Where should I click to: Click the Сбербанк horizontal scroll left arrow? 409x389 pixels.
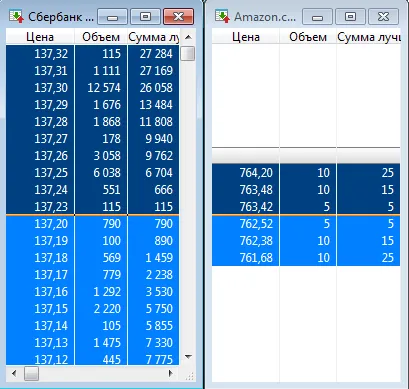click(14, 373)
